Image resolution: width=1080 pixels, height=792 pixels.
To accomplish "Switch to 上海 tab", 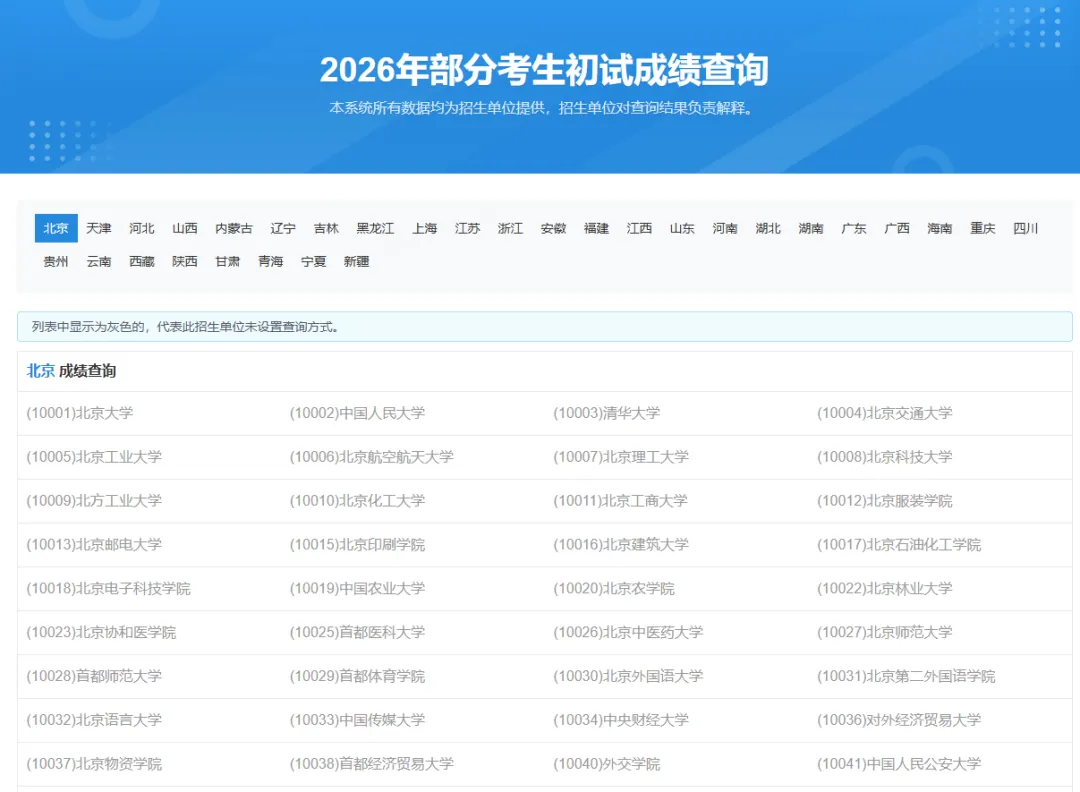I will coord(424,228).
